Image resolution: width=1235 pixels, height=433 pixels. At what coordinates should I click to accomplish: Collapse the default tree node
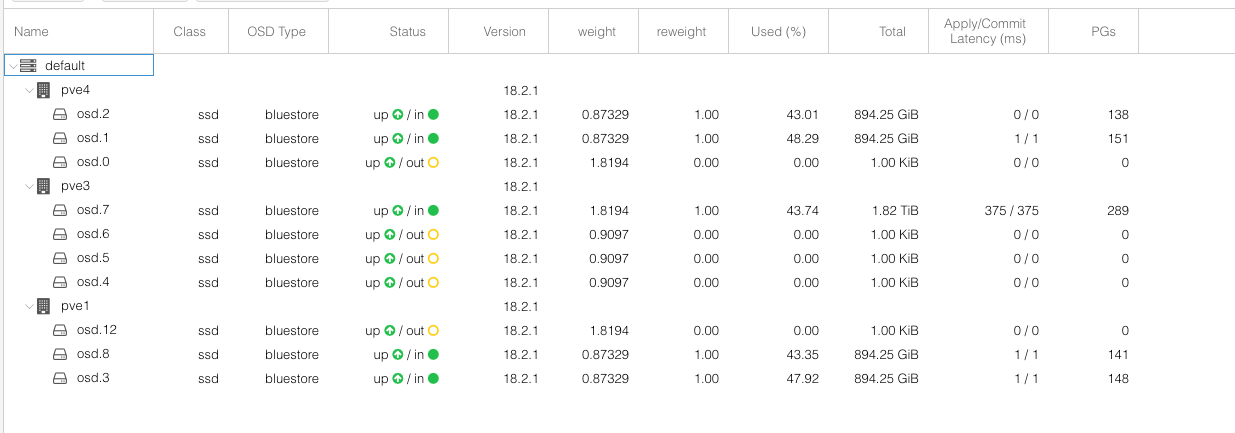(12, 66)
